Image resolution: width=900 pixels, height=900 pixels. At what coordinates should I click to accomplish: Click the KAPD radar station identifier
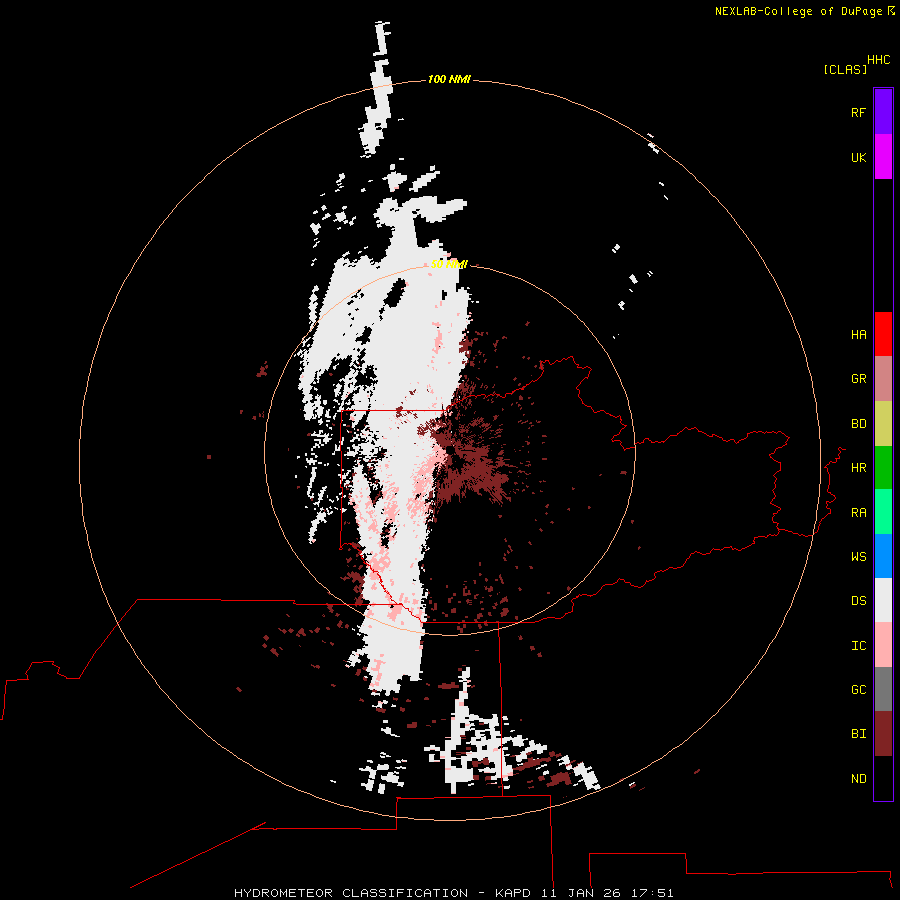coord(513,893)
